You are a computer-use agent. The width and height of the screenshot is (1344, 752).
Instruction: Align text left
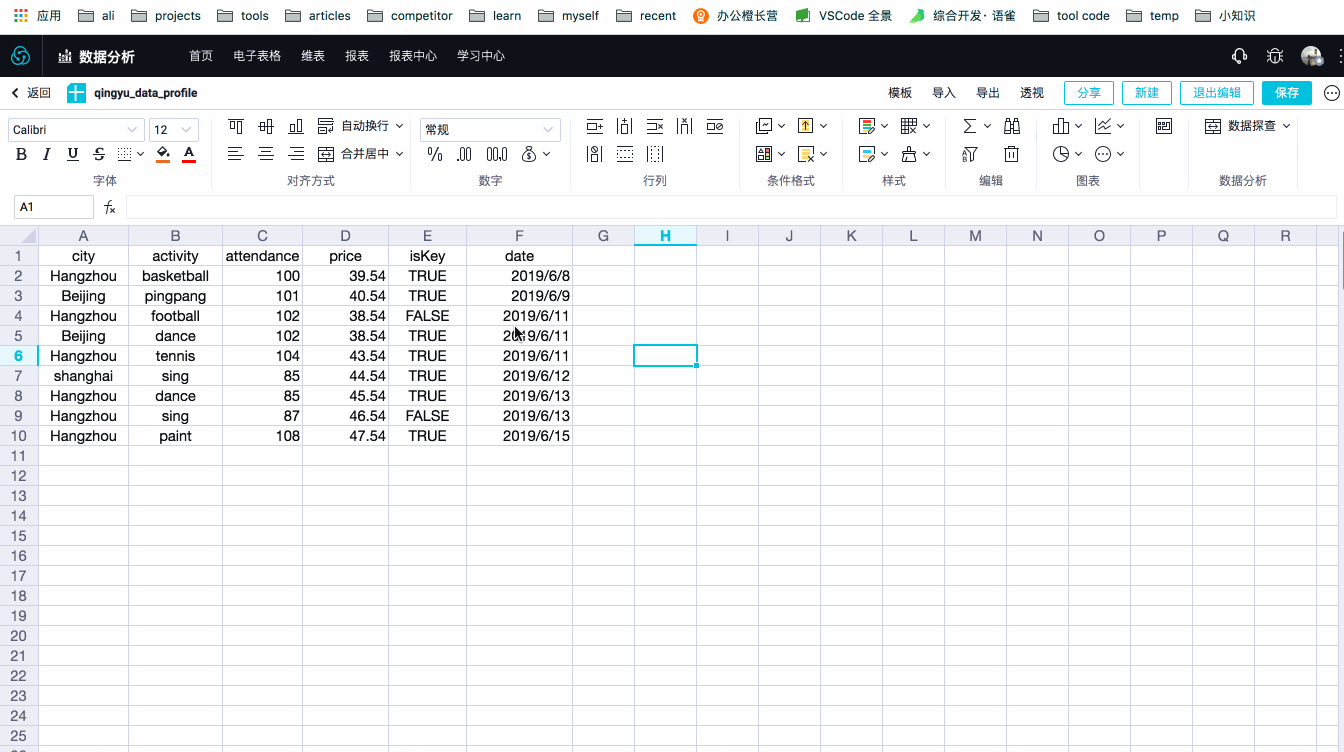236,154
